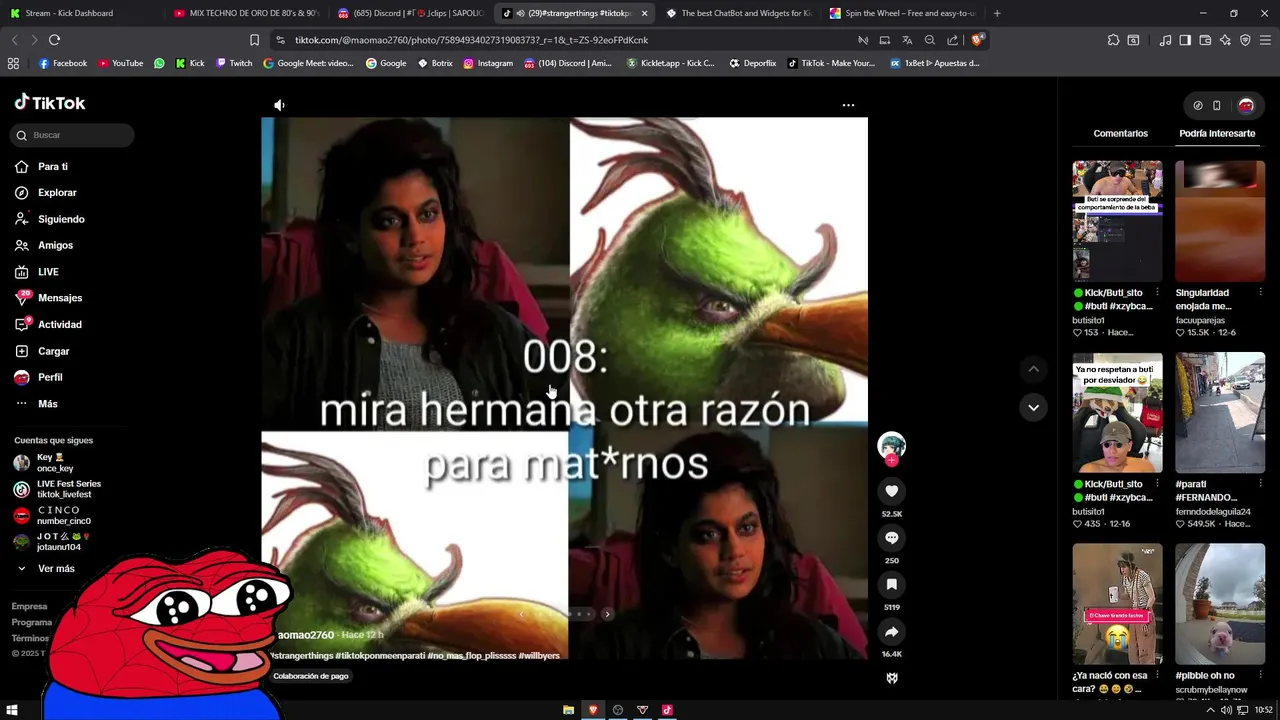The height and width of the screenshot is (720, 1280).
Task: Open #parati #FERNANDO street video thumbnail
Action: click(x=1220, y=412)
